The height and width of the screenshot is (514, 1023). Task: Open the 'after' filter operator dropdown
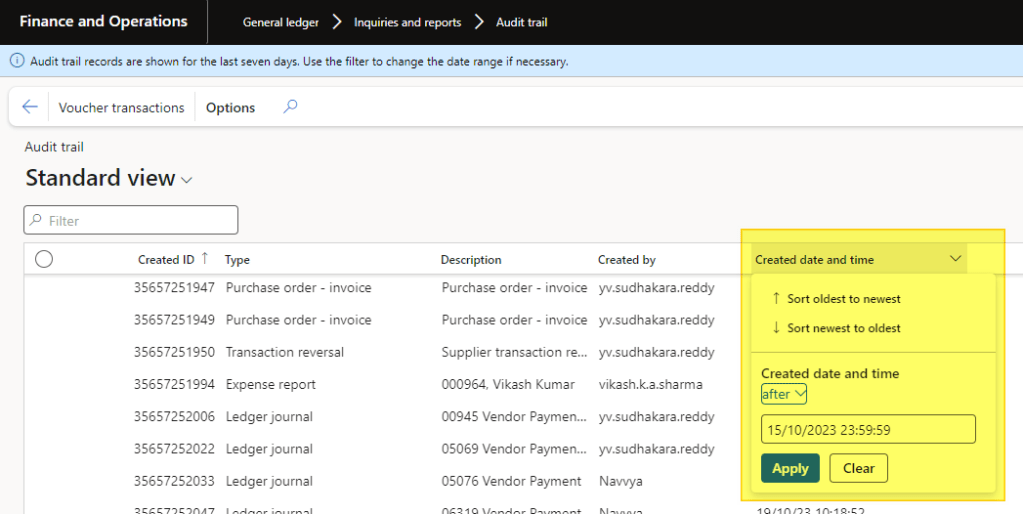coord(783,394)
